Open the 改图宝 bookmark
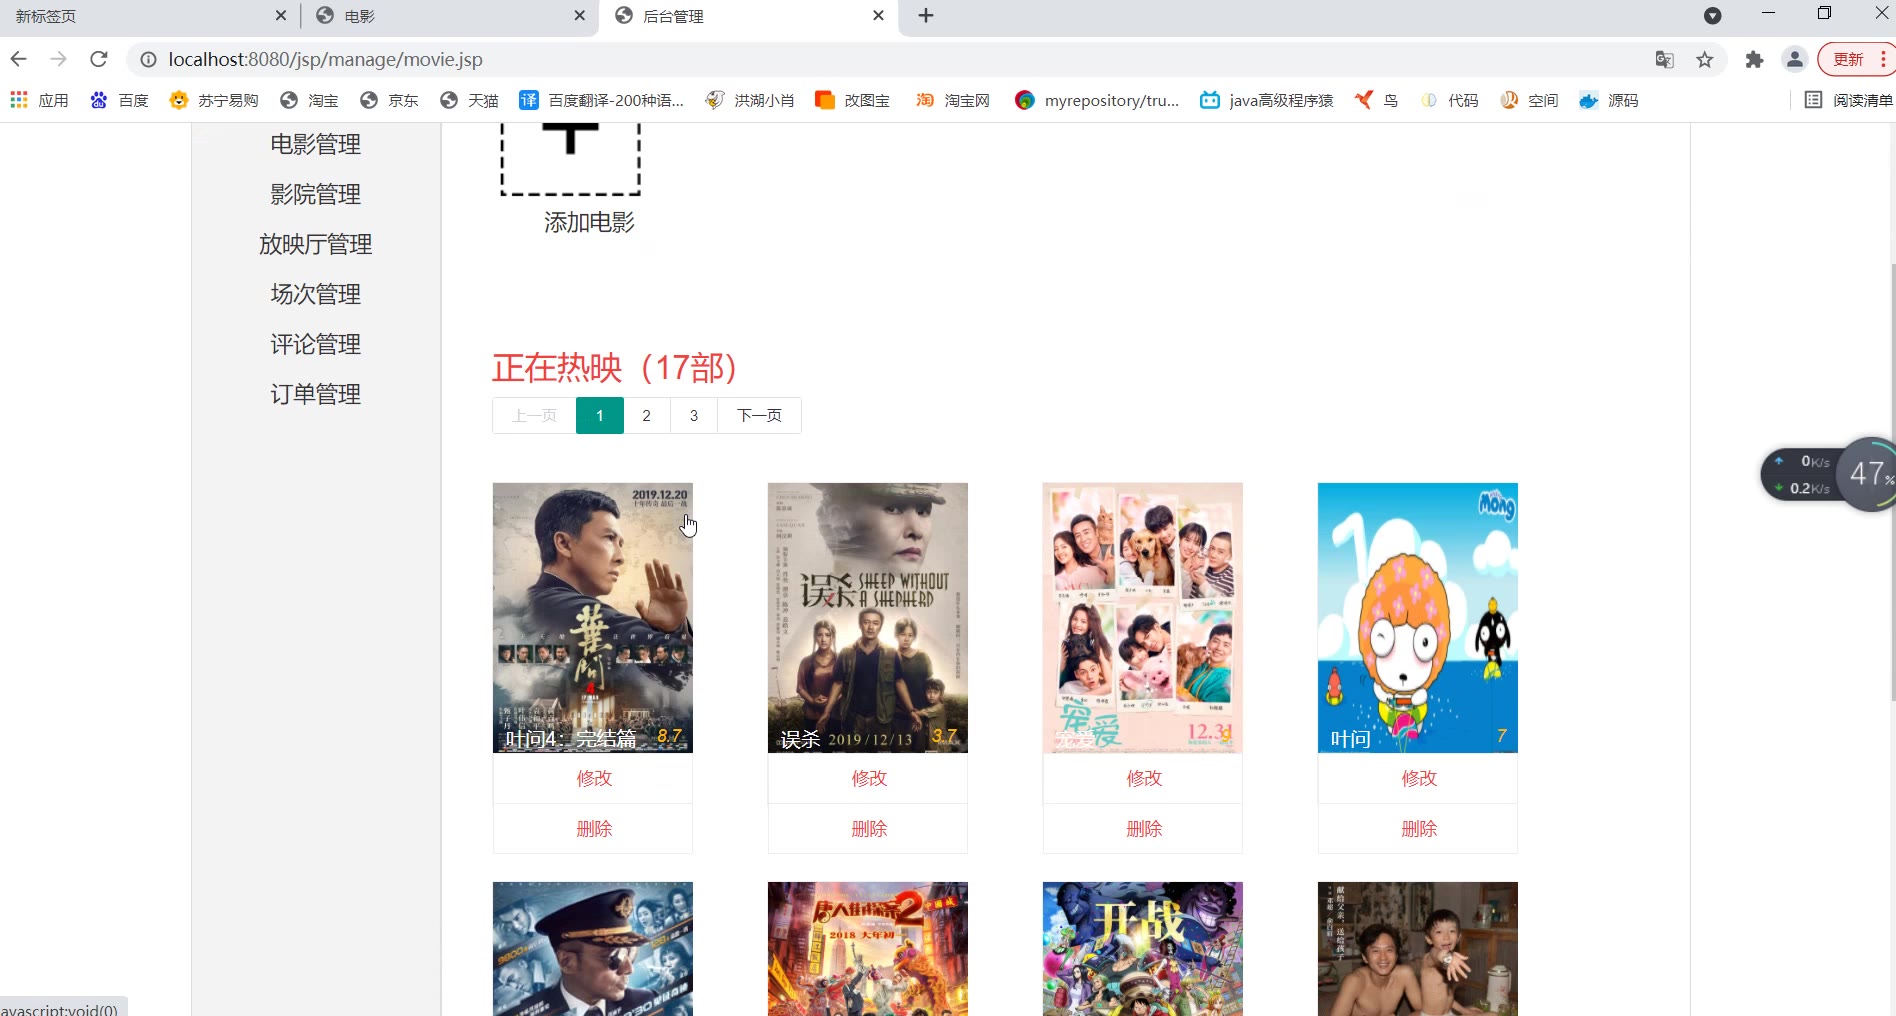Image resolution: width=1896 pixels, height=1016 pixels. [x=853, y=100]
